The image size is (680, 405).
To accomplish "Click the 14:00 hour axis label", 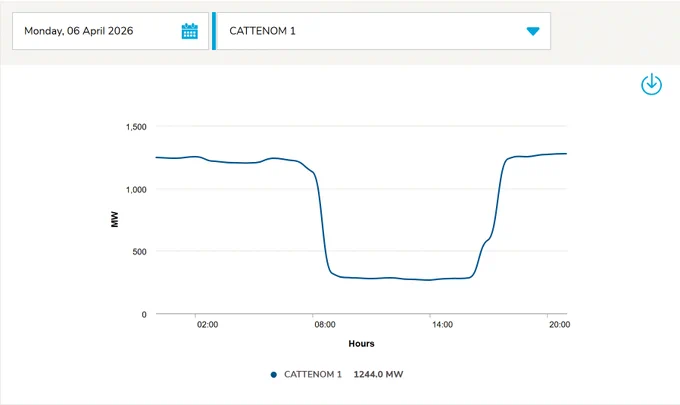I will 442,324.
